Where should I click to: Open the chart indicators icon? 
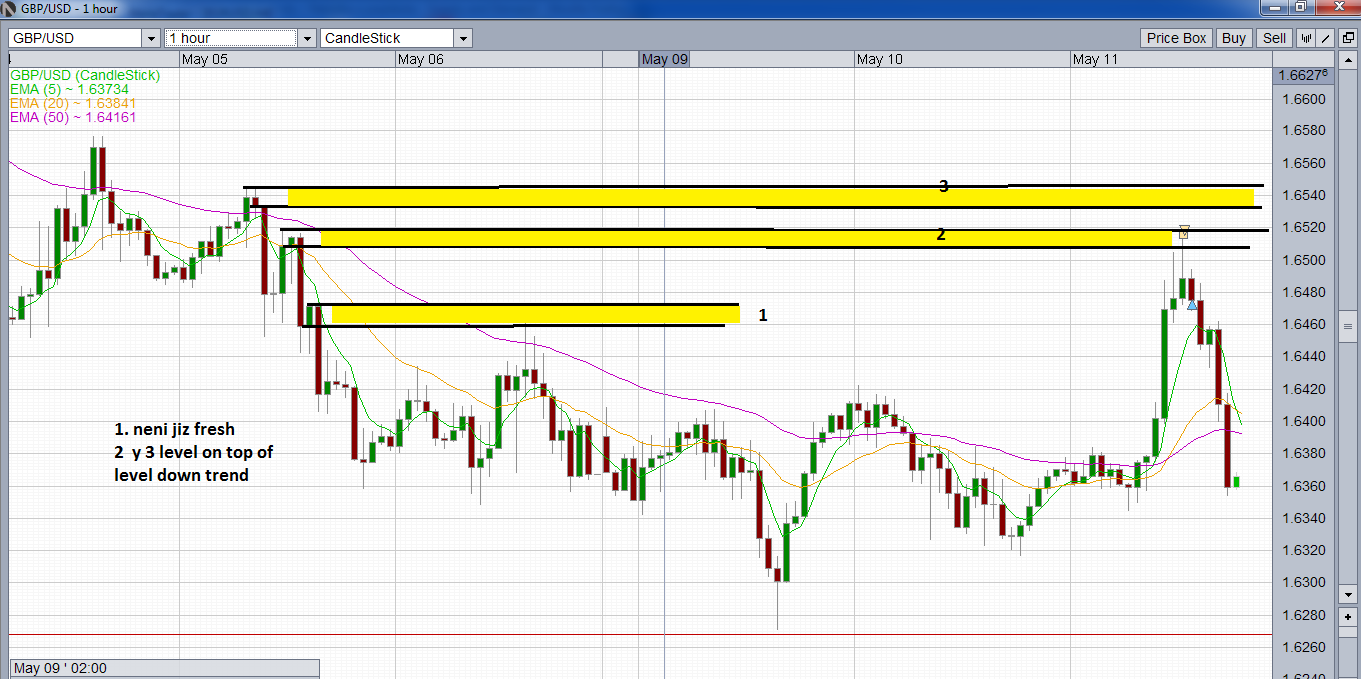pyautogui.click(x=1305, y=38)
